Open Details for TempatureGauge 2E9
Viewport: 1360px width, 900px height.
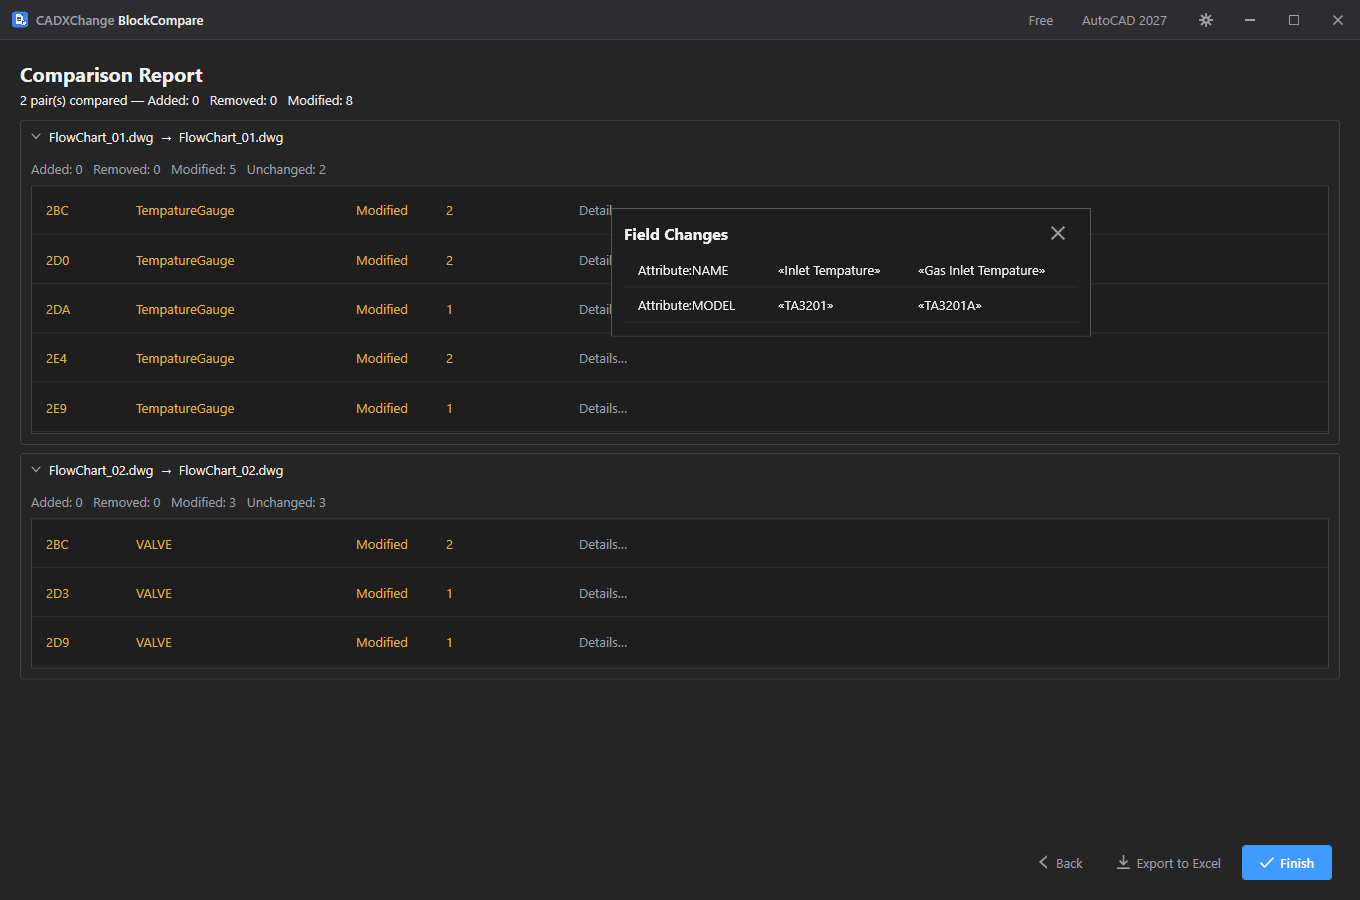603,408
